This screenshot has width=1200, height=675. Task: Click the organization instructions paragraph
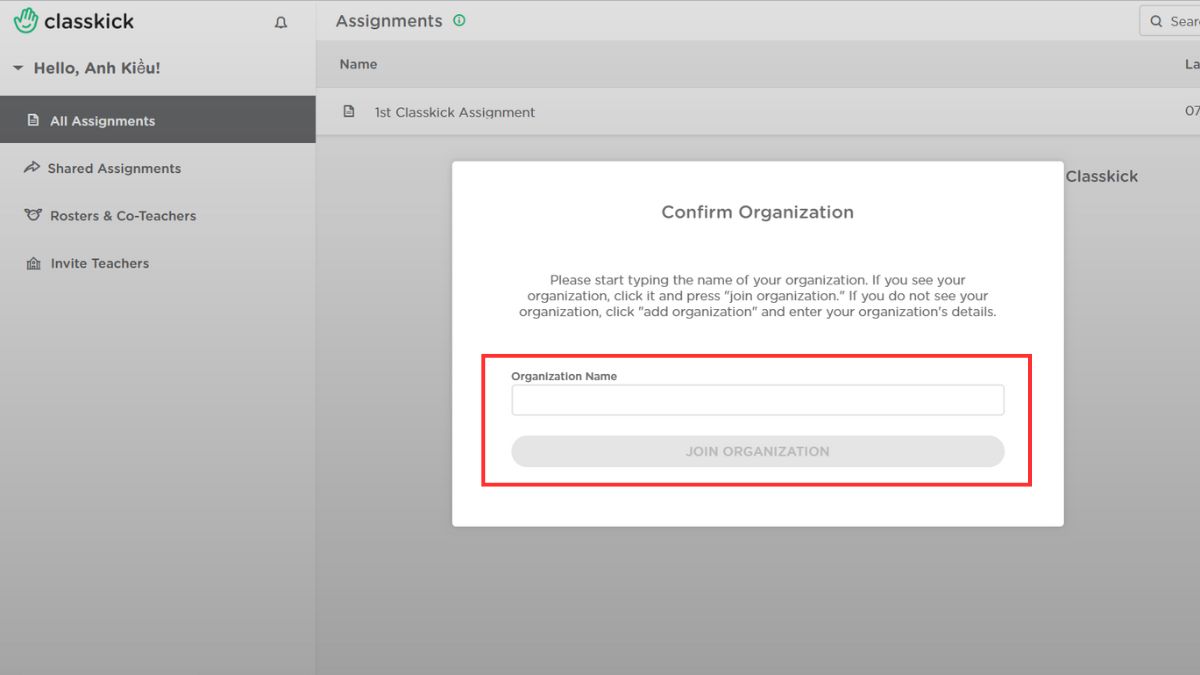tap(758, 296)
